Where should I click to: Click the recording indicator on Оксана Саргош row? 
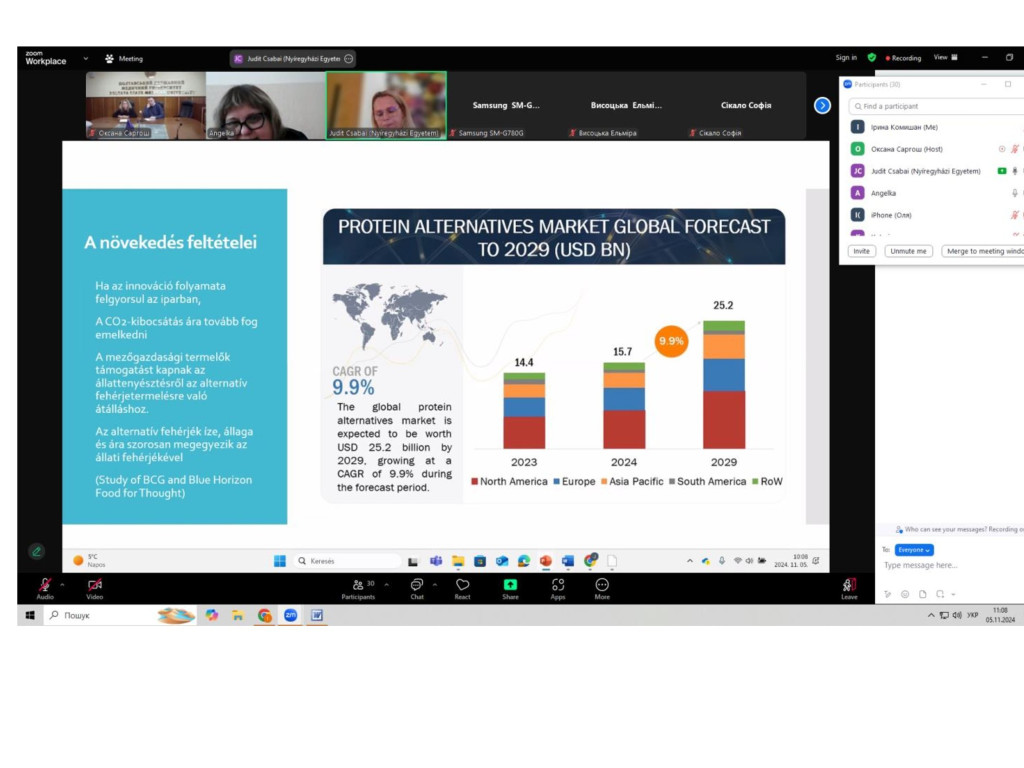tap(1002, 149)
